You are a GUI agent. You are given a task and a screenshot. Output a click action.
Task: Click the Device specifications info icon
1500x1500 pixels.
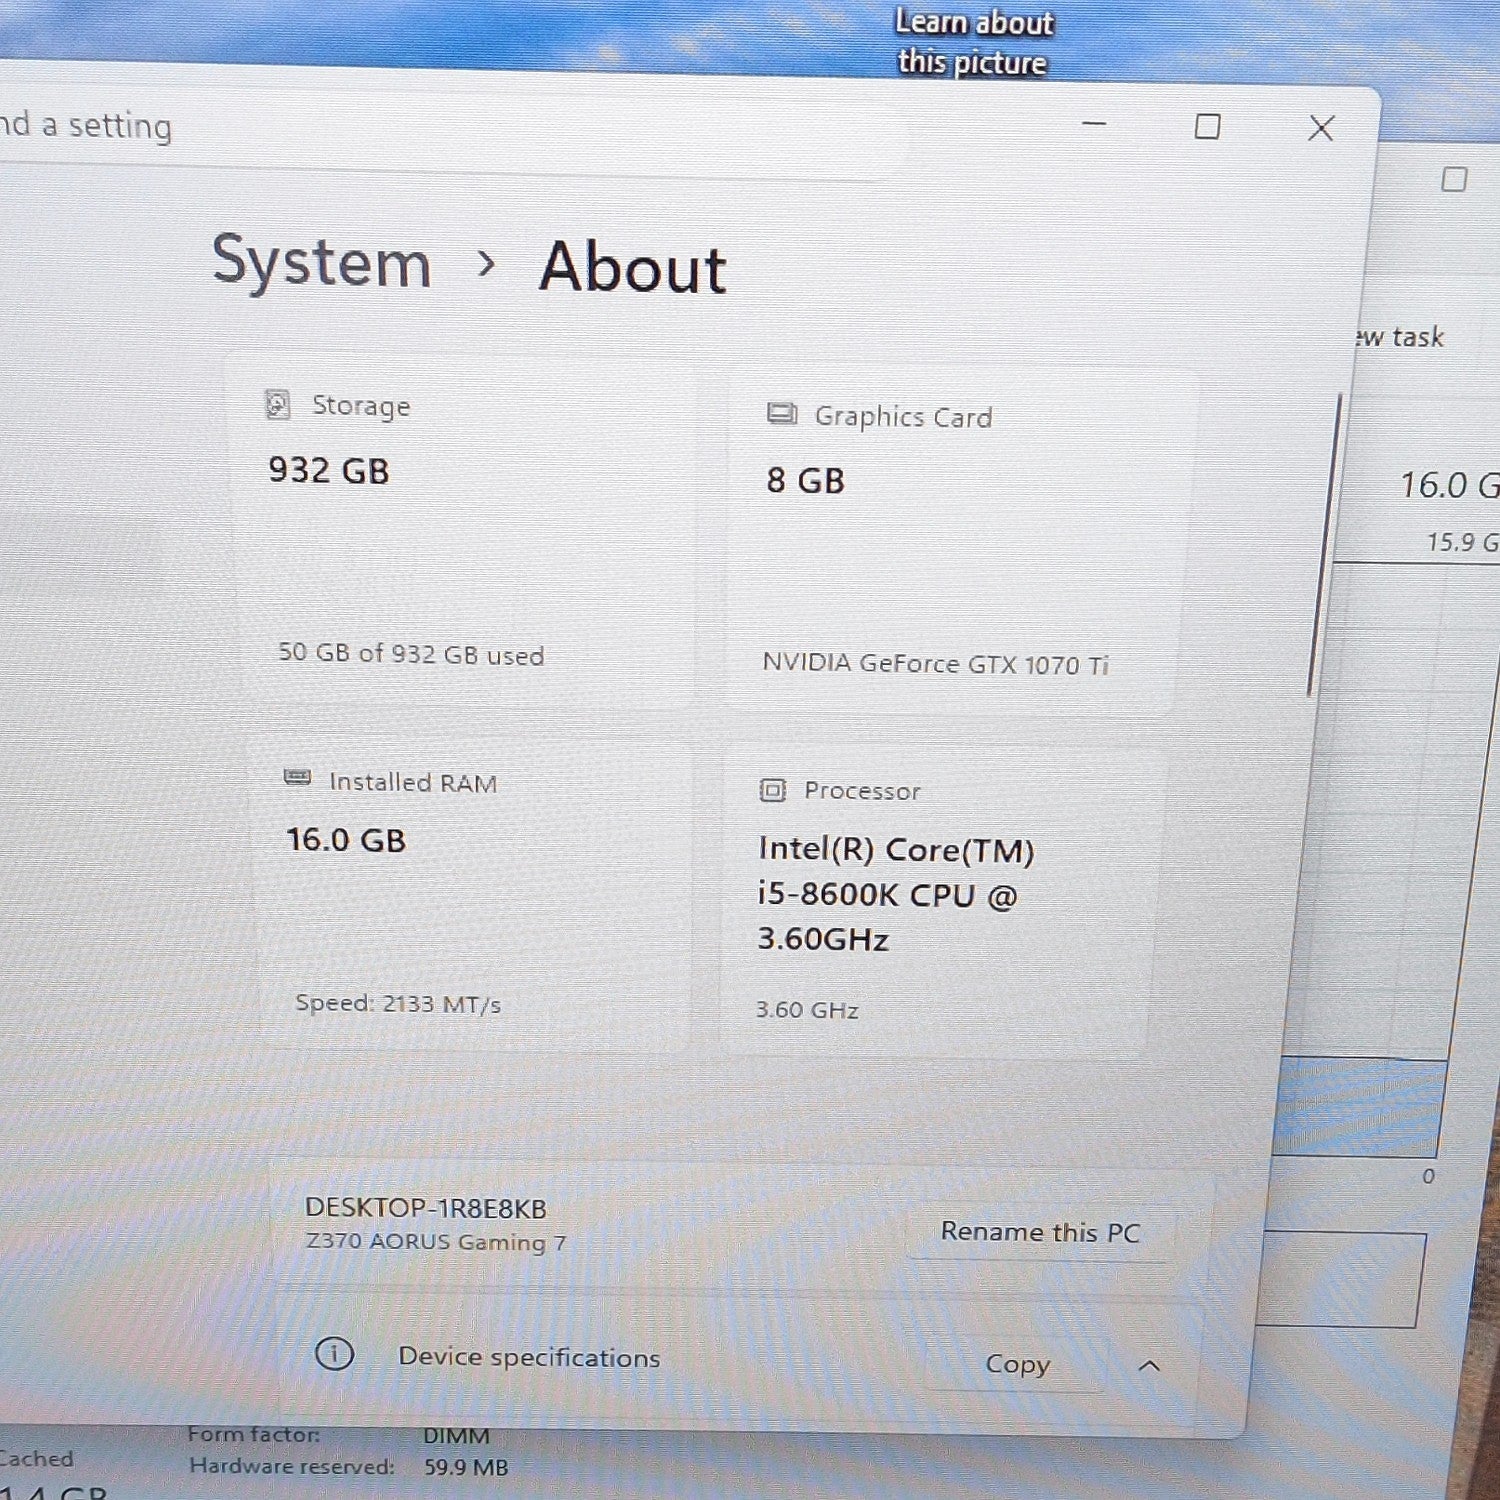[334, 1354]
